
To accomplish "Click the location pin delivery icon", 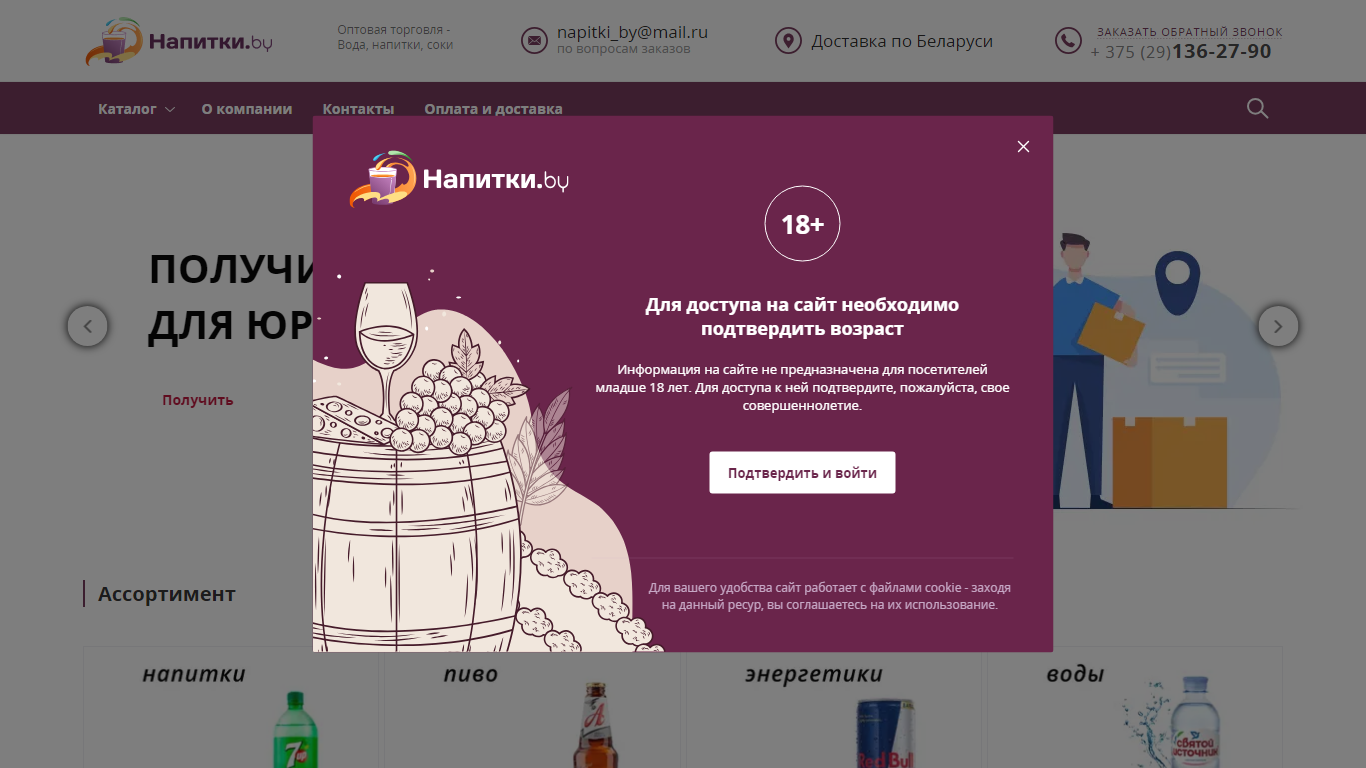I will pos(788,41).
